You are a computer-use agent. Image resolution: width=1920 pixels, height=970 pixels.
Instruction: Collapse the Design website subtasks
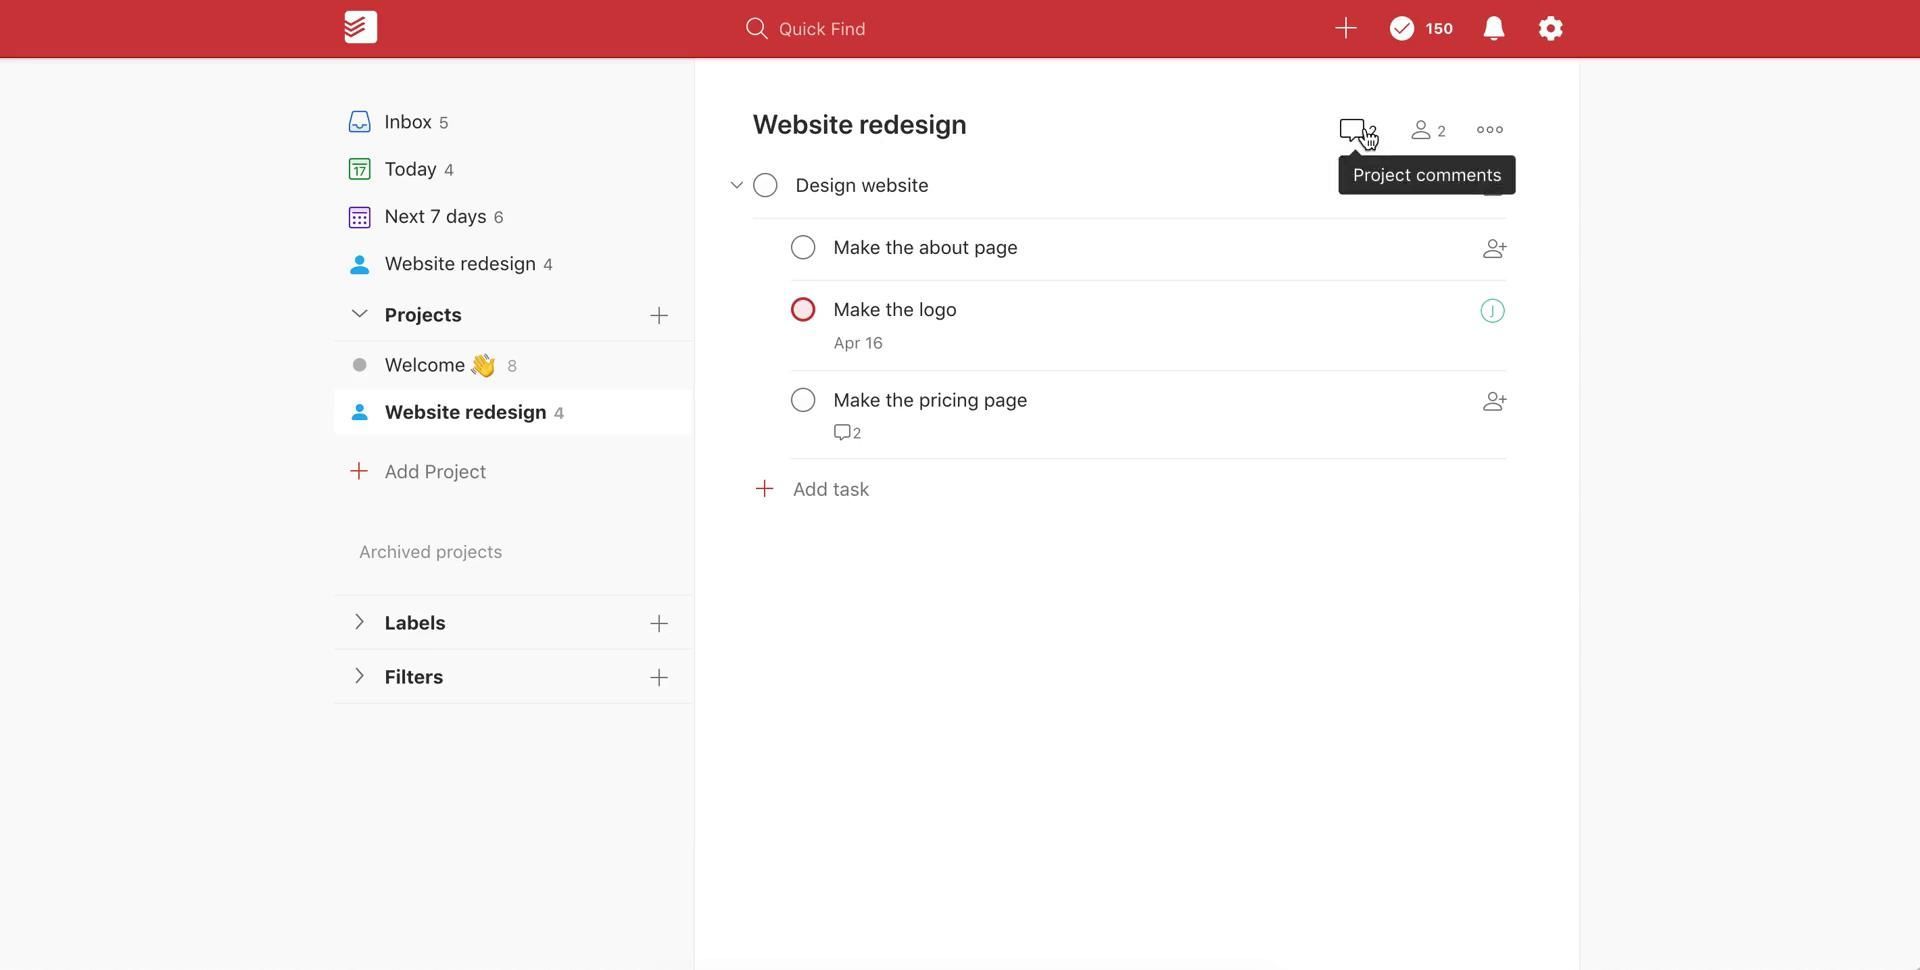pyautogui.click(x=736, y=186)
